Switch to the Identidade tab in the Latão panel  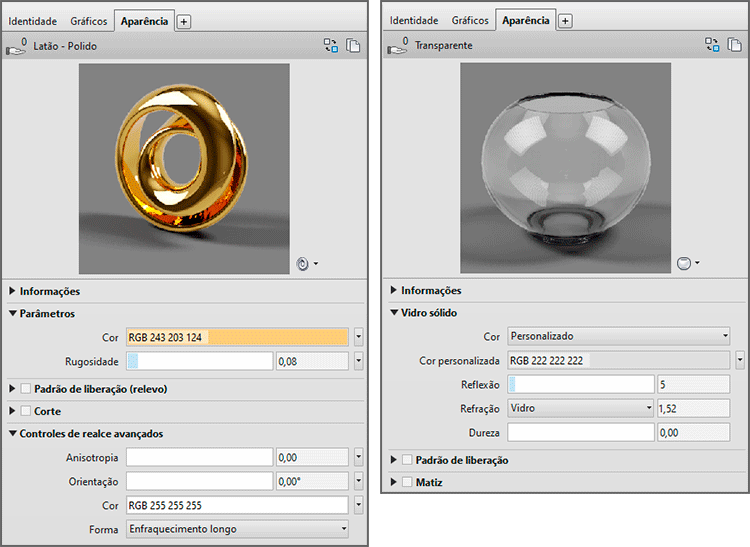[x=33, y=20]
